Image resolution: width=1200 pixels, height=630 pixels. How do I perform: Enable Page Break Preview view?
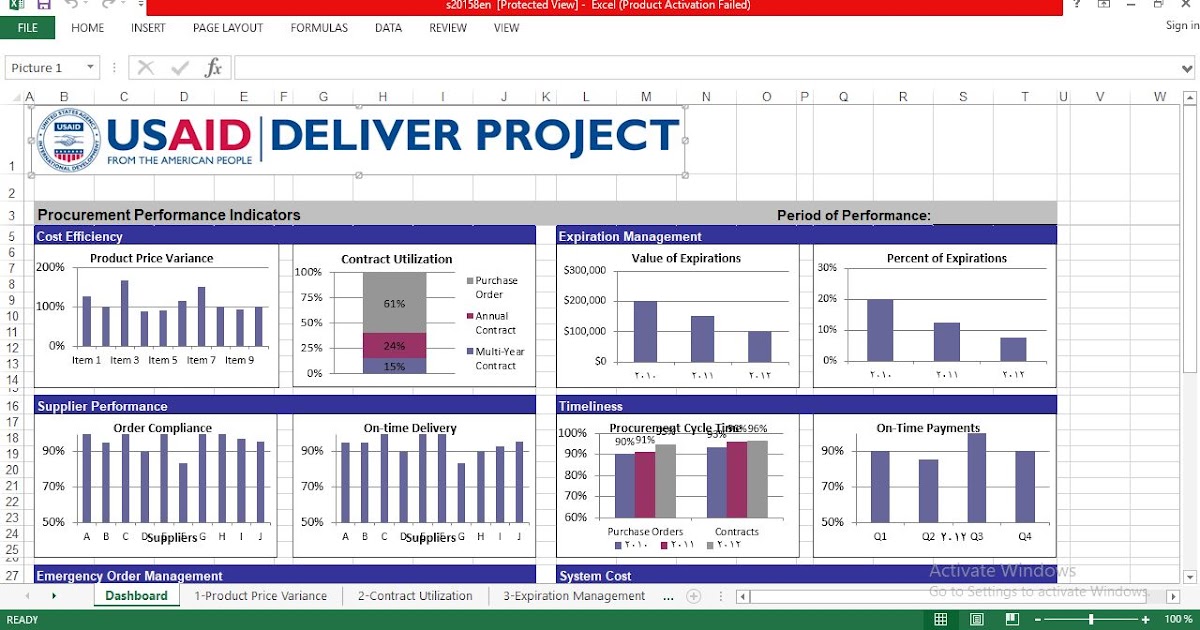[x=1012, y=619]
